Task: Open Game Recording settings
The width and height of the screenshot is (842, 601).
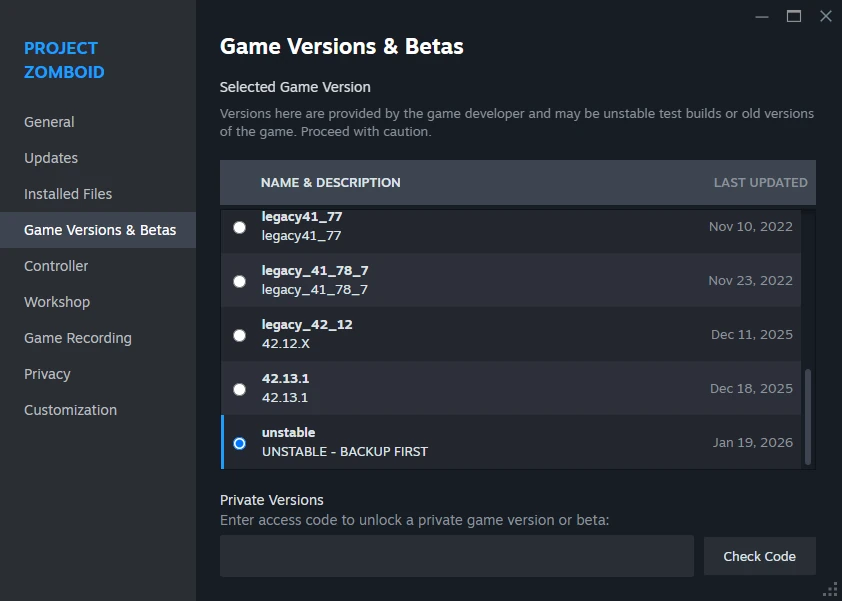Action: (78, 338)
